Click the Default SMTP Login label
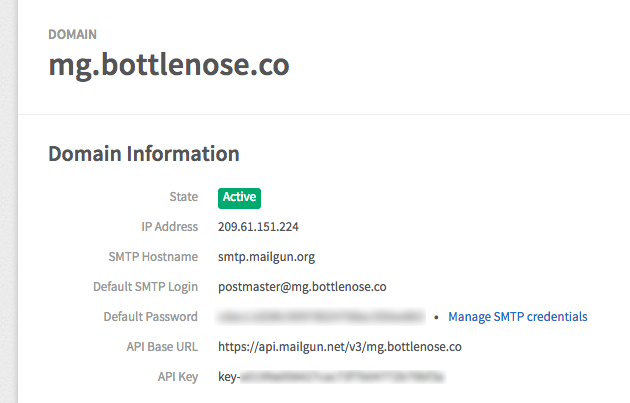Screen dimensions: 630x403 click(x=145, y=287)
